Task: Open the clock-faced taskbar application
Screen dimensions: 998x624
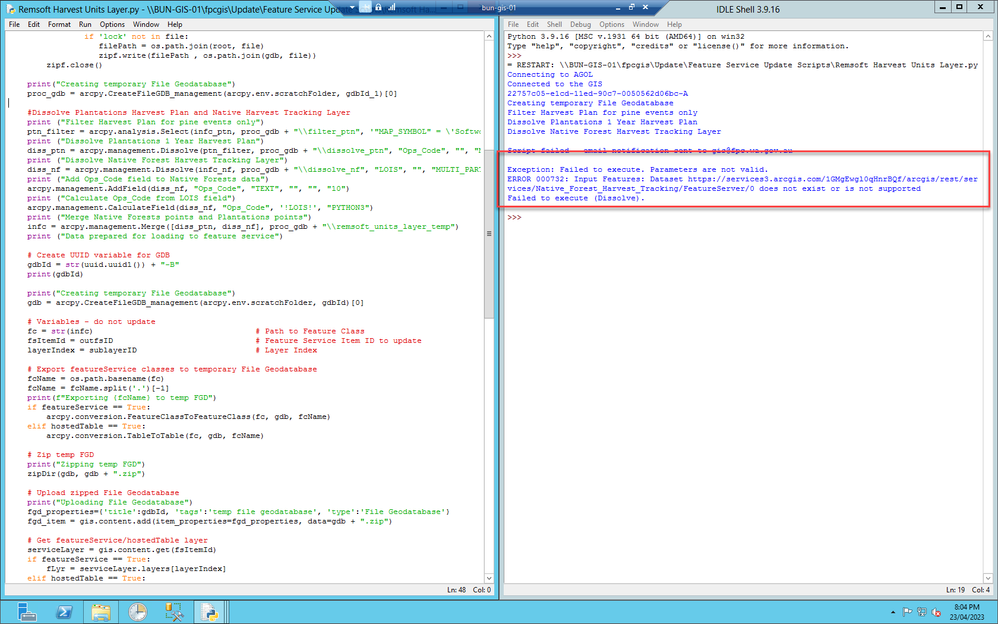Action: 137,612
